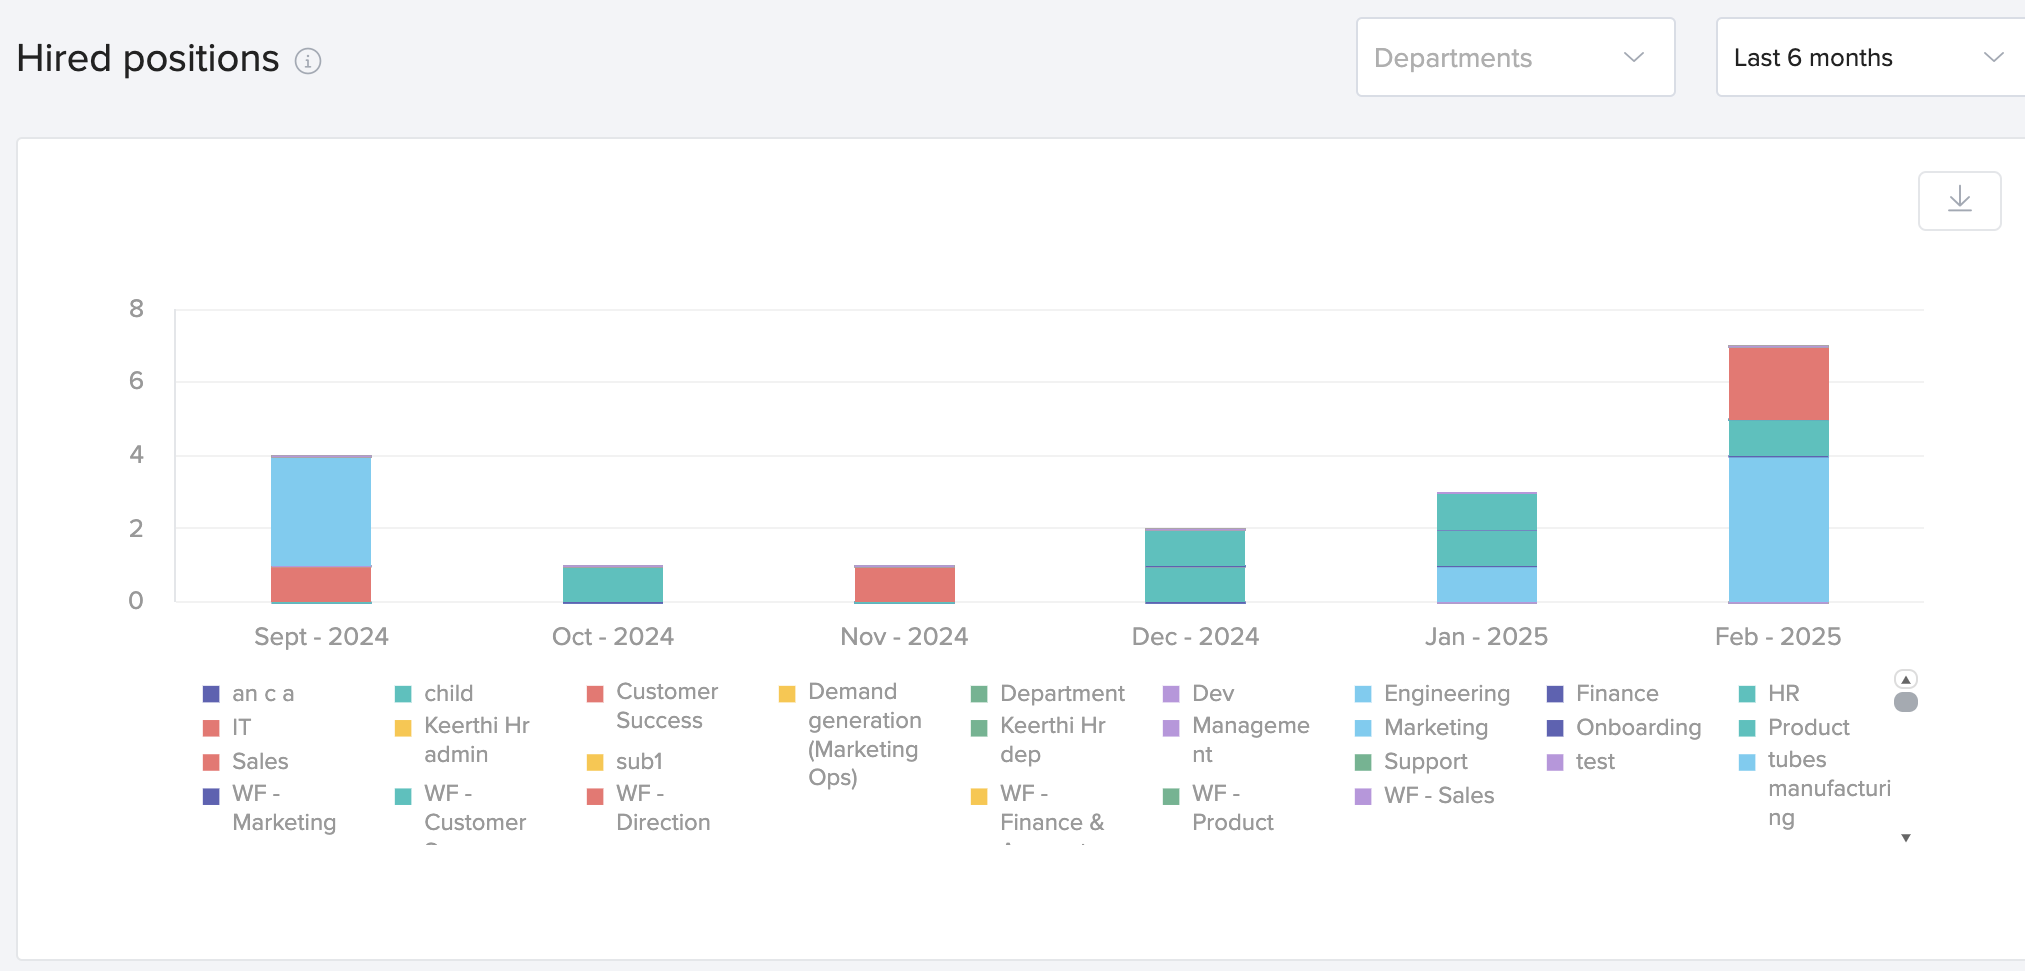Toggle the Engineering legend series
Image resolution: width=2025 pixels, height=971 pixels.
(x=1445, y=693)
